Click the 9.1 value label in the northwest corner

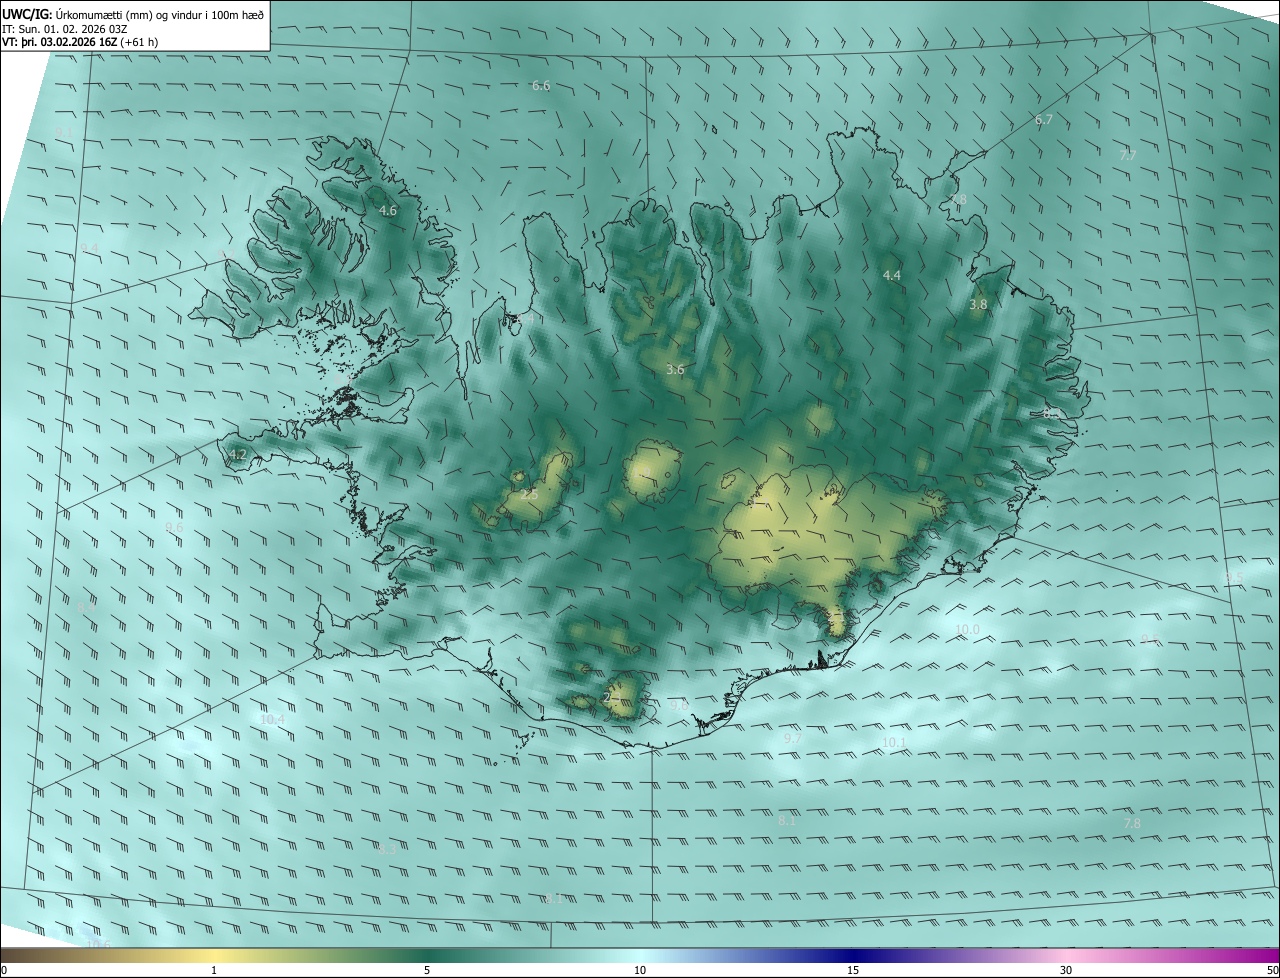click(x=65, y=133)
